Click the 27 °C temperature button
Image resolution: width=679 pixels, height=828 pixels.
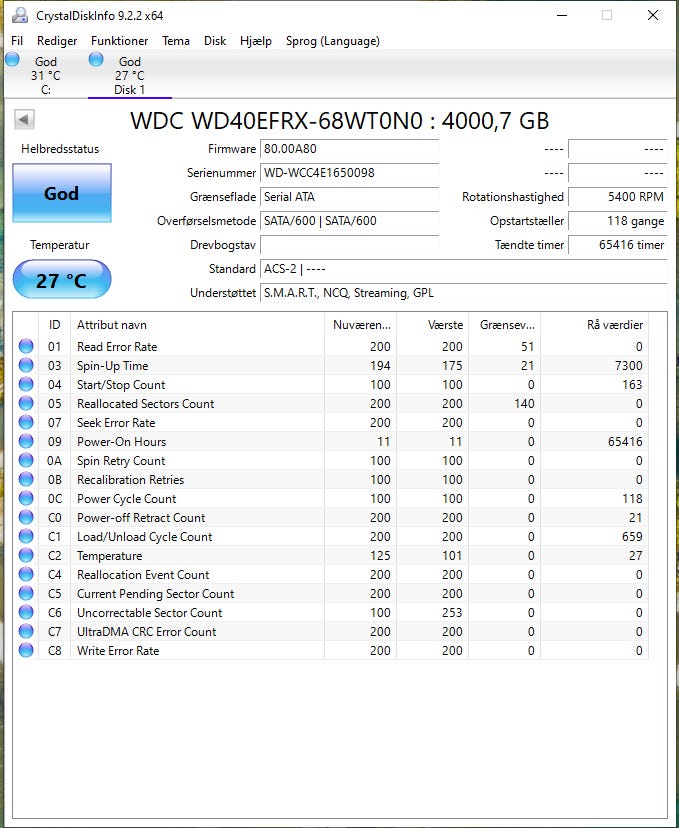(62, 280)
